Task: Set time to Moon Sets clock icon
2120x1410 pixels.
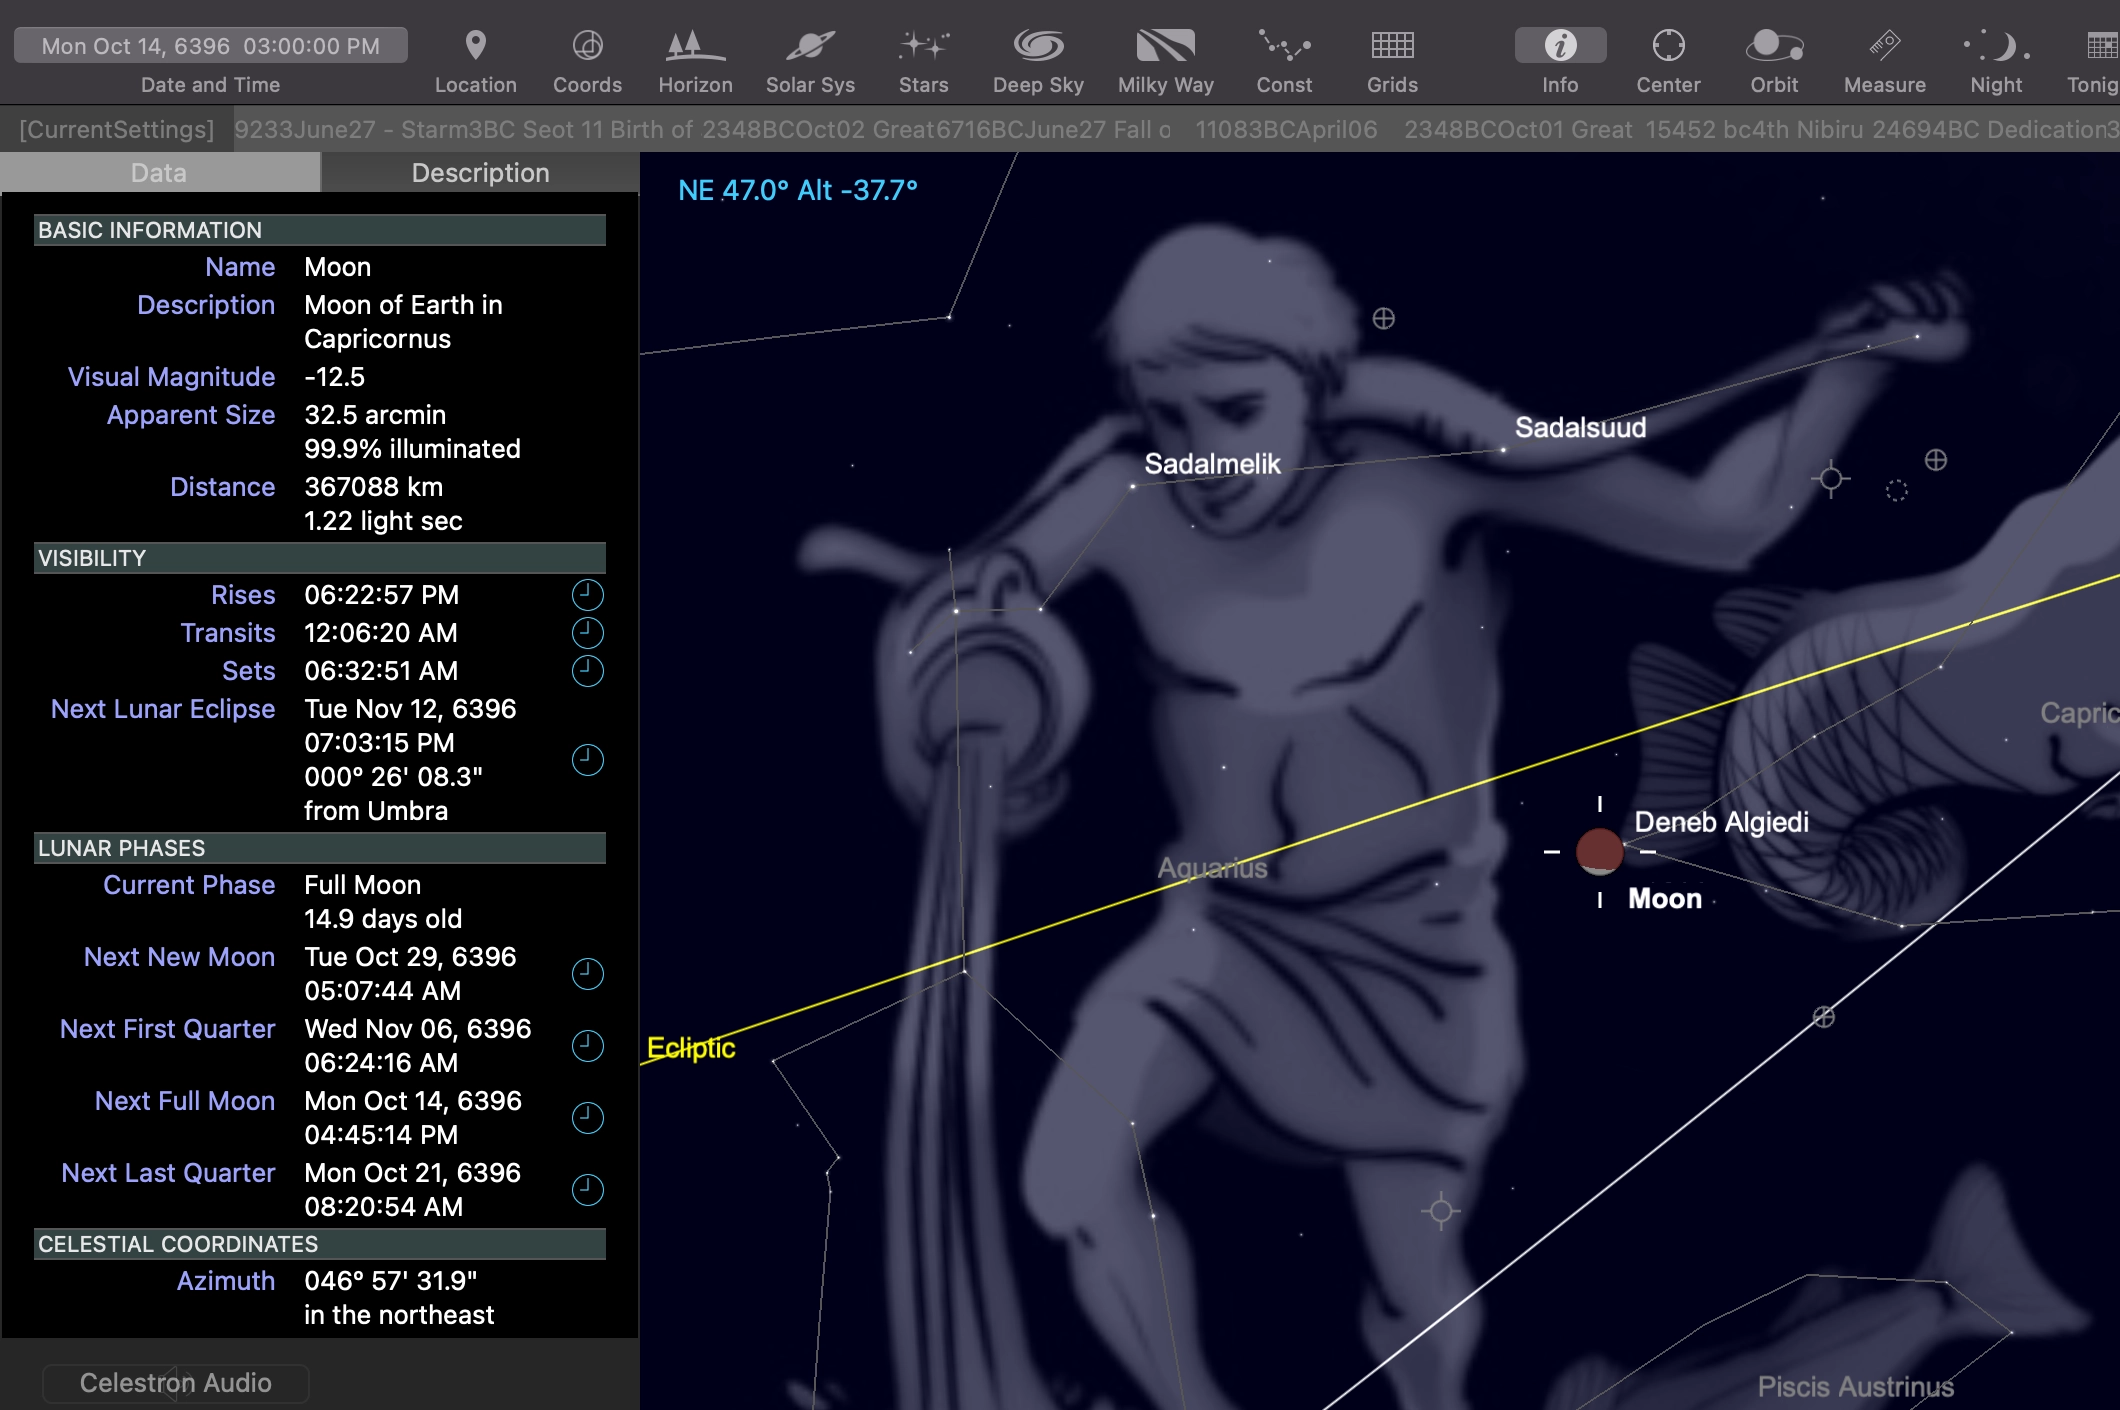Action: [587, 671]
